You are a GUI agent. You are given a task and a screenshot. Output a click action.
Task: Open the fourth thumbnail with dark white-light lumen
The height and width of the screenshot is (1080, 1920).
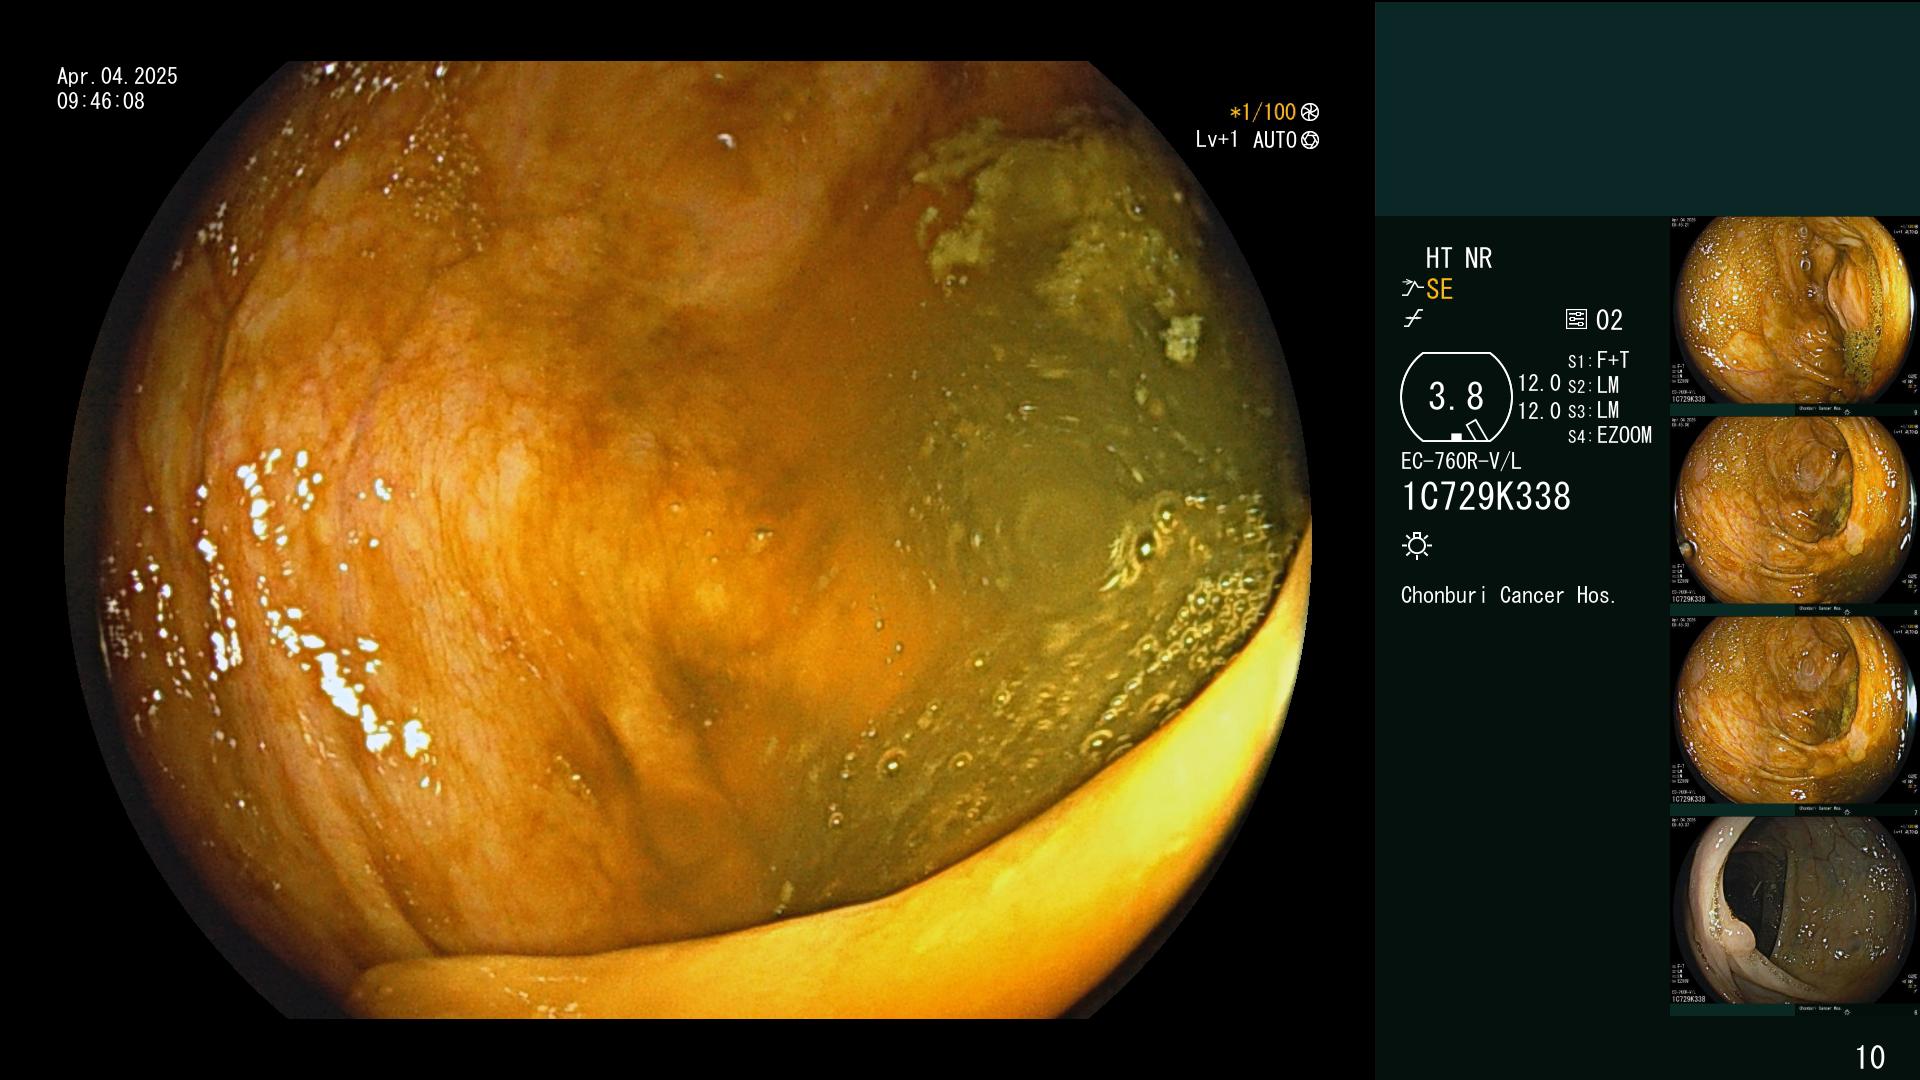tap(1794, 912)
